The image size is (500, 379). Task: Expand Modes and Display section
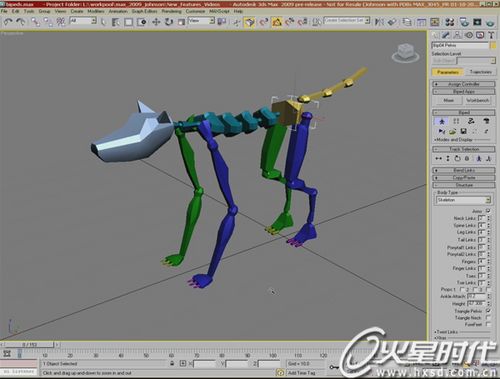[453, 140]
